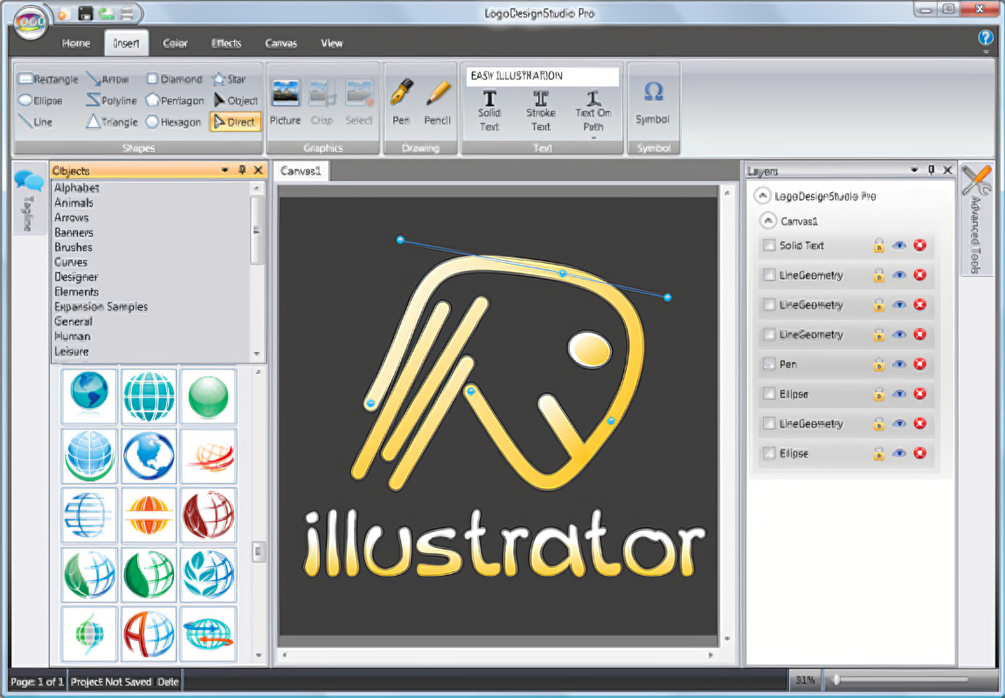Screen dimensions: 1005x698
Task: Select the Triangle shape tool
Action: point(112,122)
